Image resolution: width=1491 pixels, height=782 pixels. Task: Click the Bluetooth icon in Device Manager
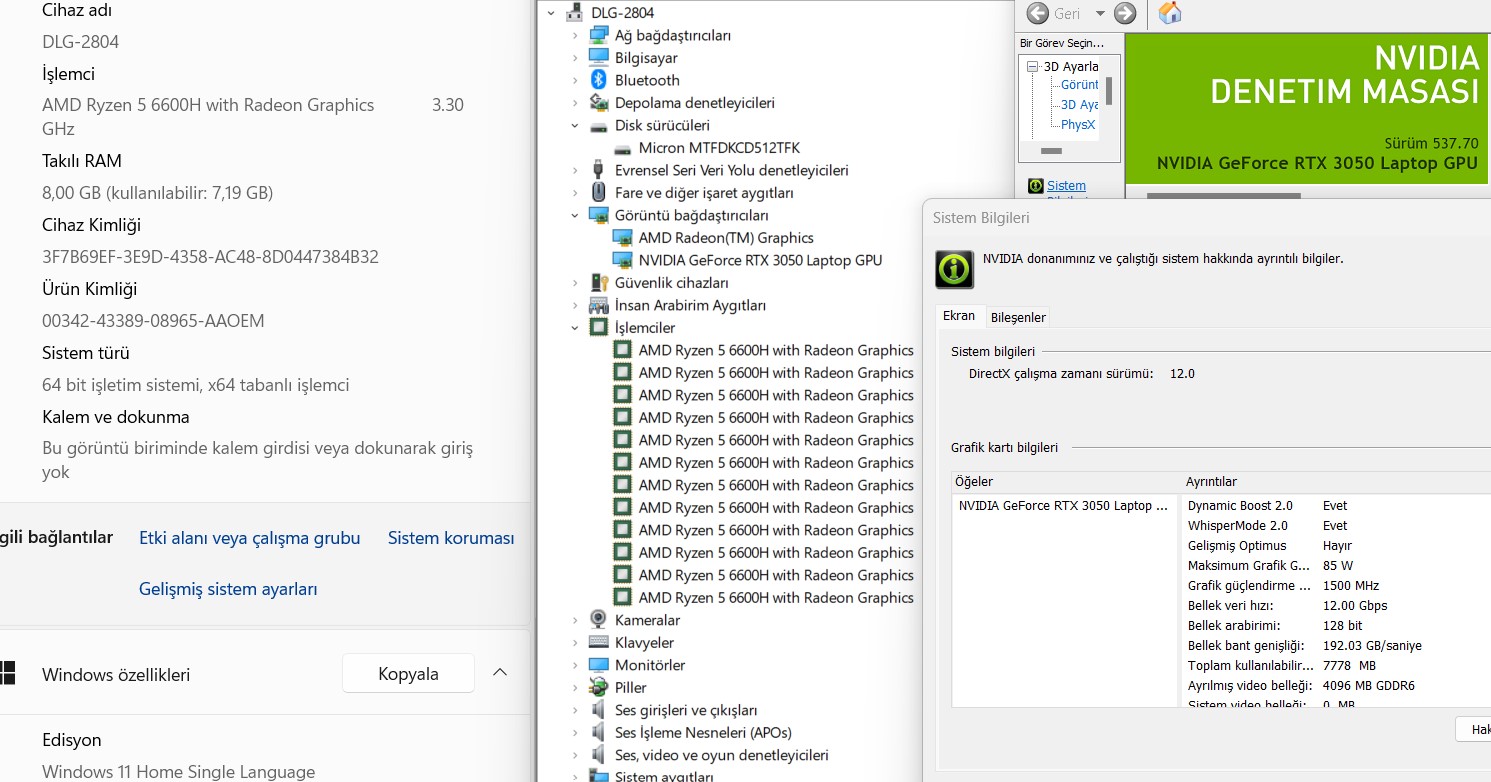pyautogui.click(x=599, y=80)
